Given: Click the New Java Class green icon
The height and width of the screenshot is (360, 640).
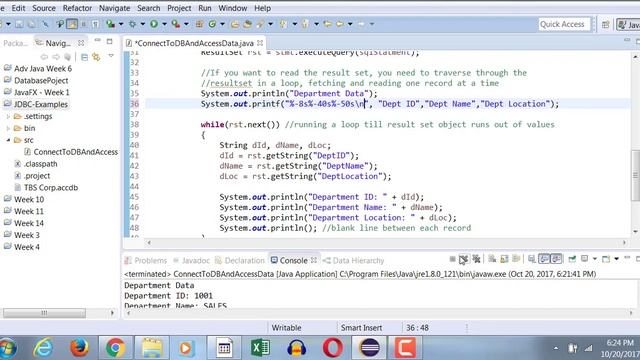Looking at the screenshot, I should 212,24.
